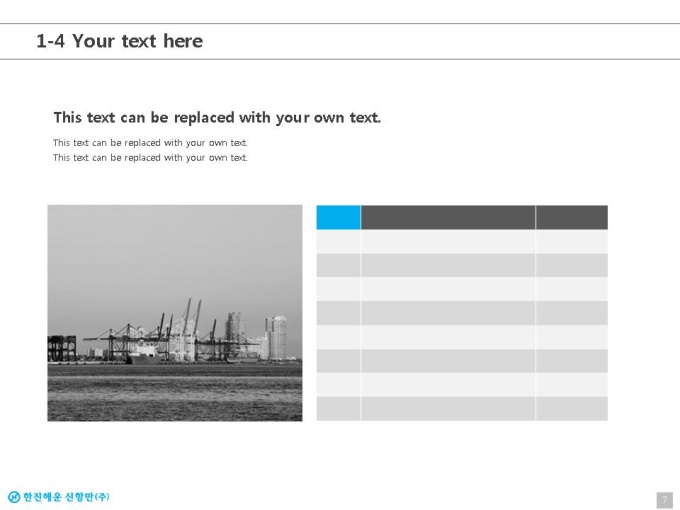Screen dimensions: 680x510
Task: Select the third data row's first column cell
Action: coord(338,289)
